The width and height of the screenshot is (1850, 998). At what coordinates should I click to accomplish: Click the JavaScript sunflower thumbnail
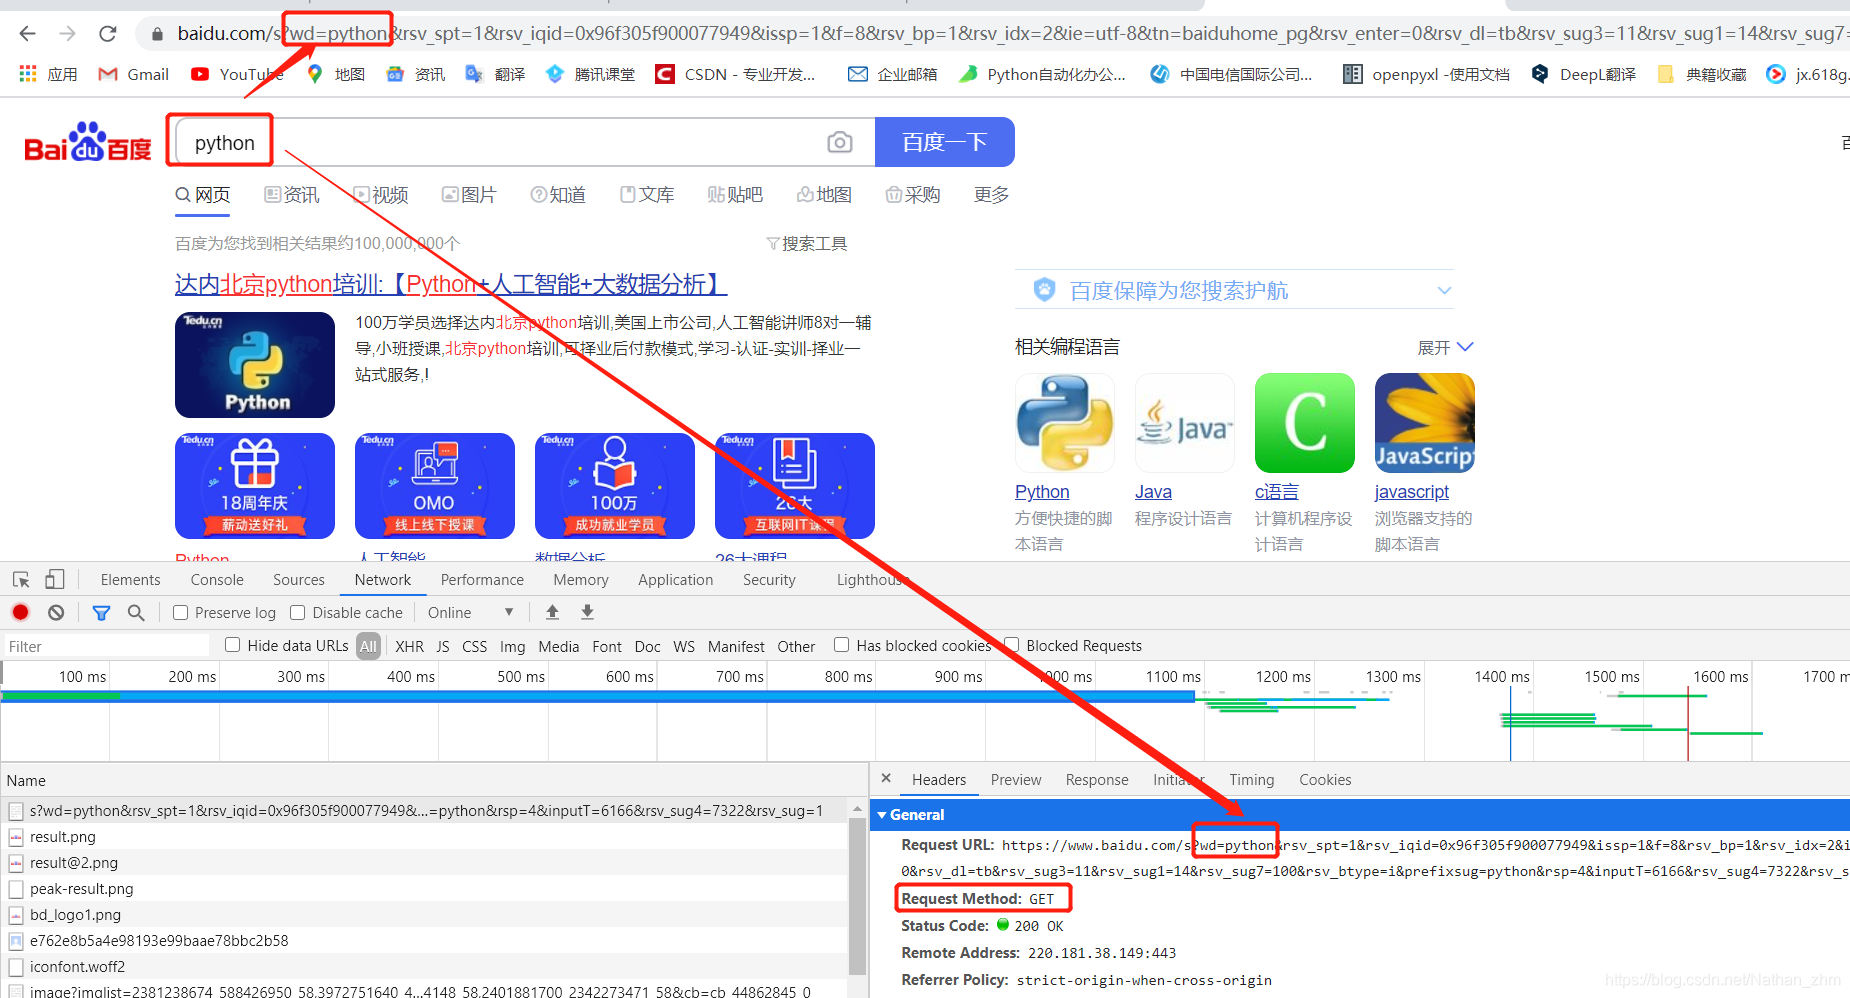pyautogui.click(x=1425, y=423)
